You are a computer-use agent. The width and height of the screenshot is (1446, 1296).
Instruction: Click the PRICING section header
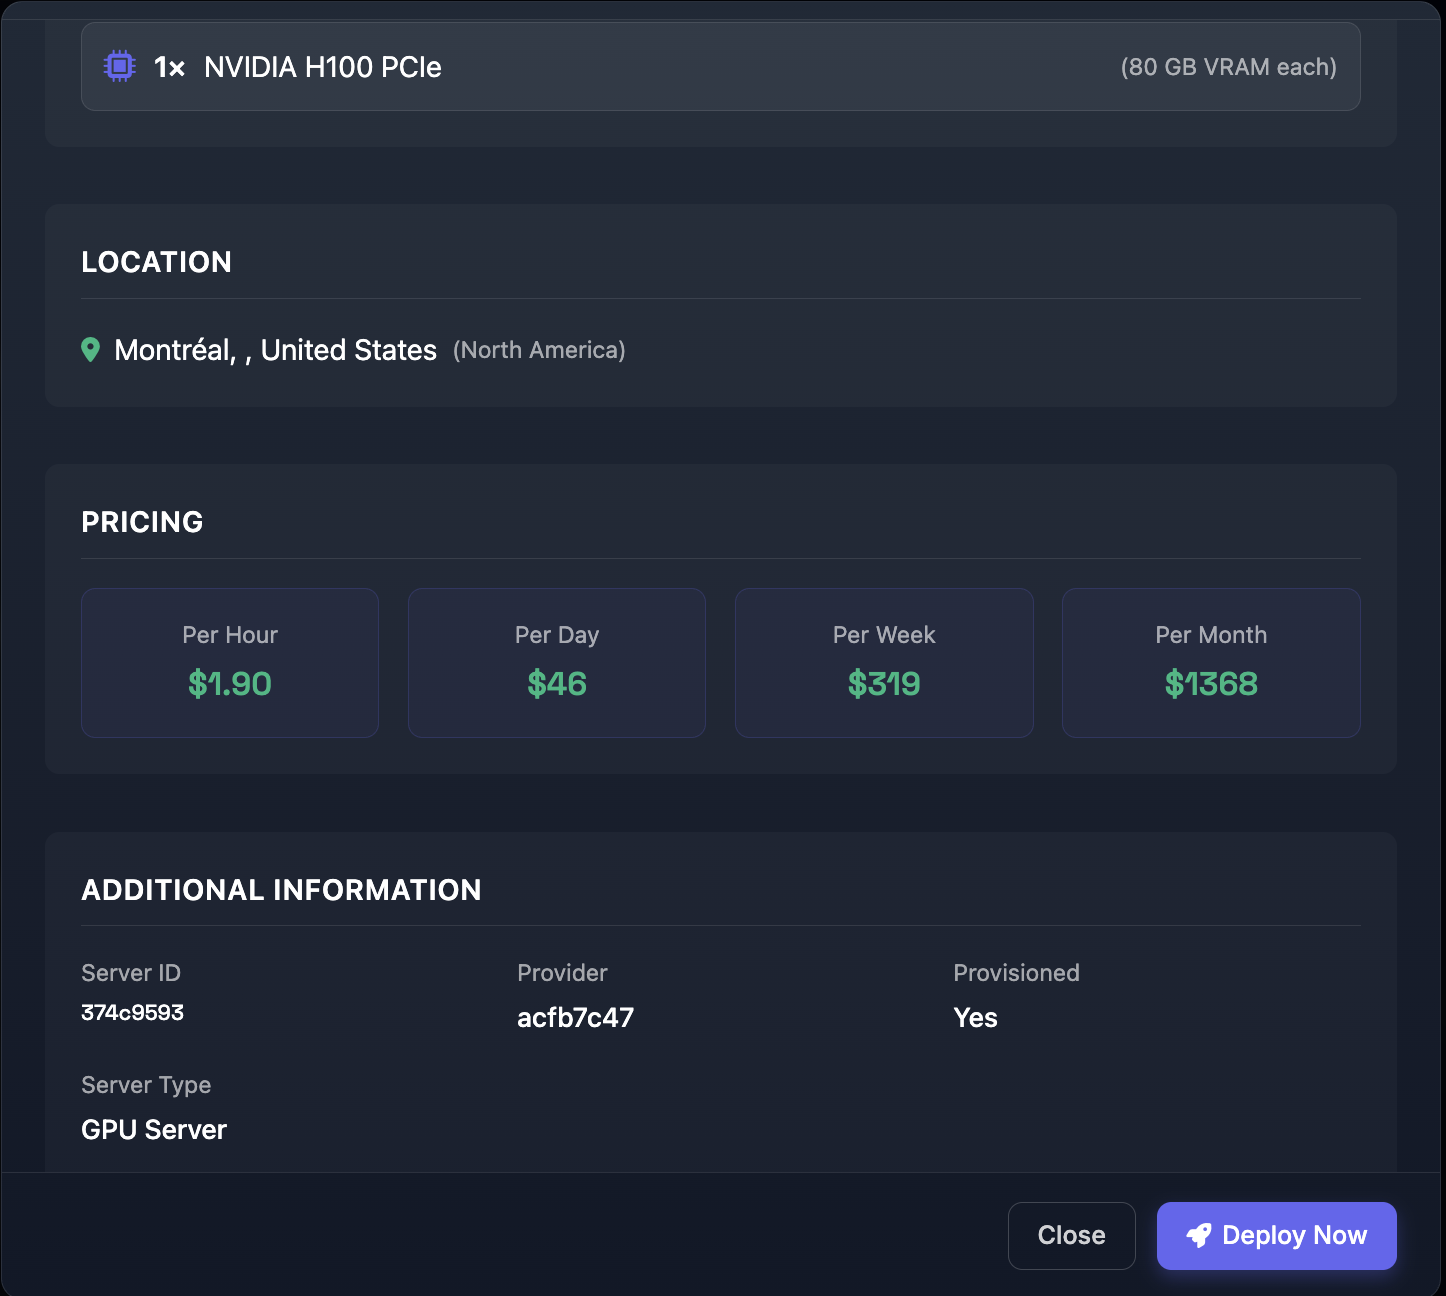pyautogui.click(x=142, y=521)
